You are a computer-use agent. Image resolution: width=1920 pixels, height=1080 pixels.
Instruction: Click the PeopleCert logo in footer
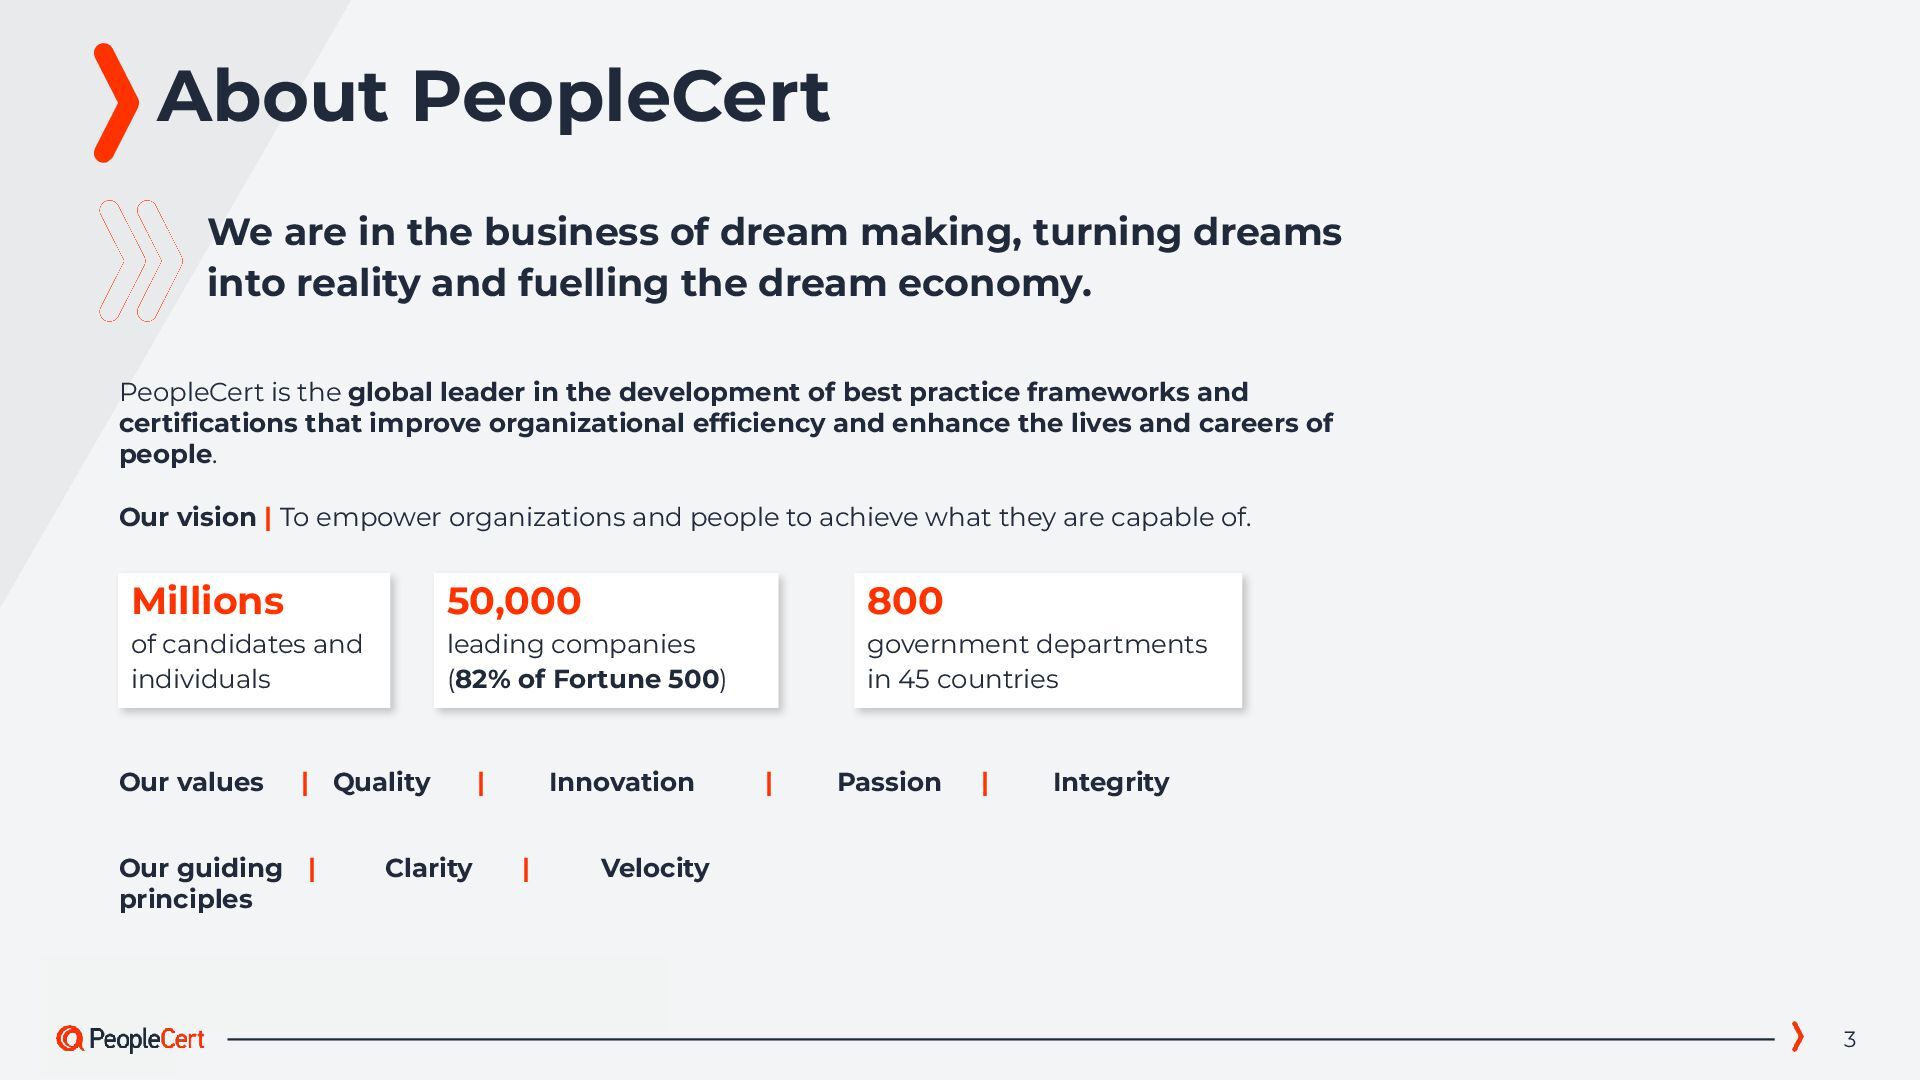point(130,1039)
